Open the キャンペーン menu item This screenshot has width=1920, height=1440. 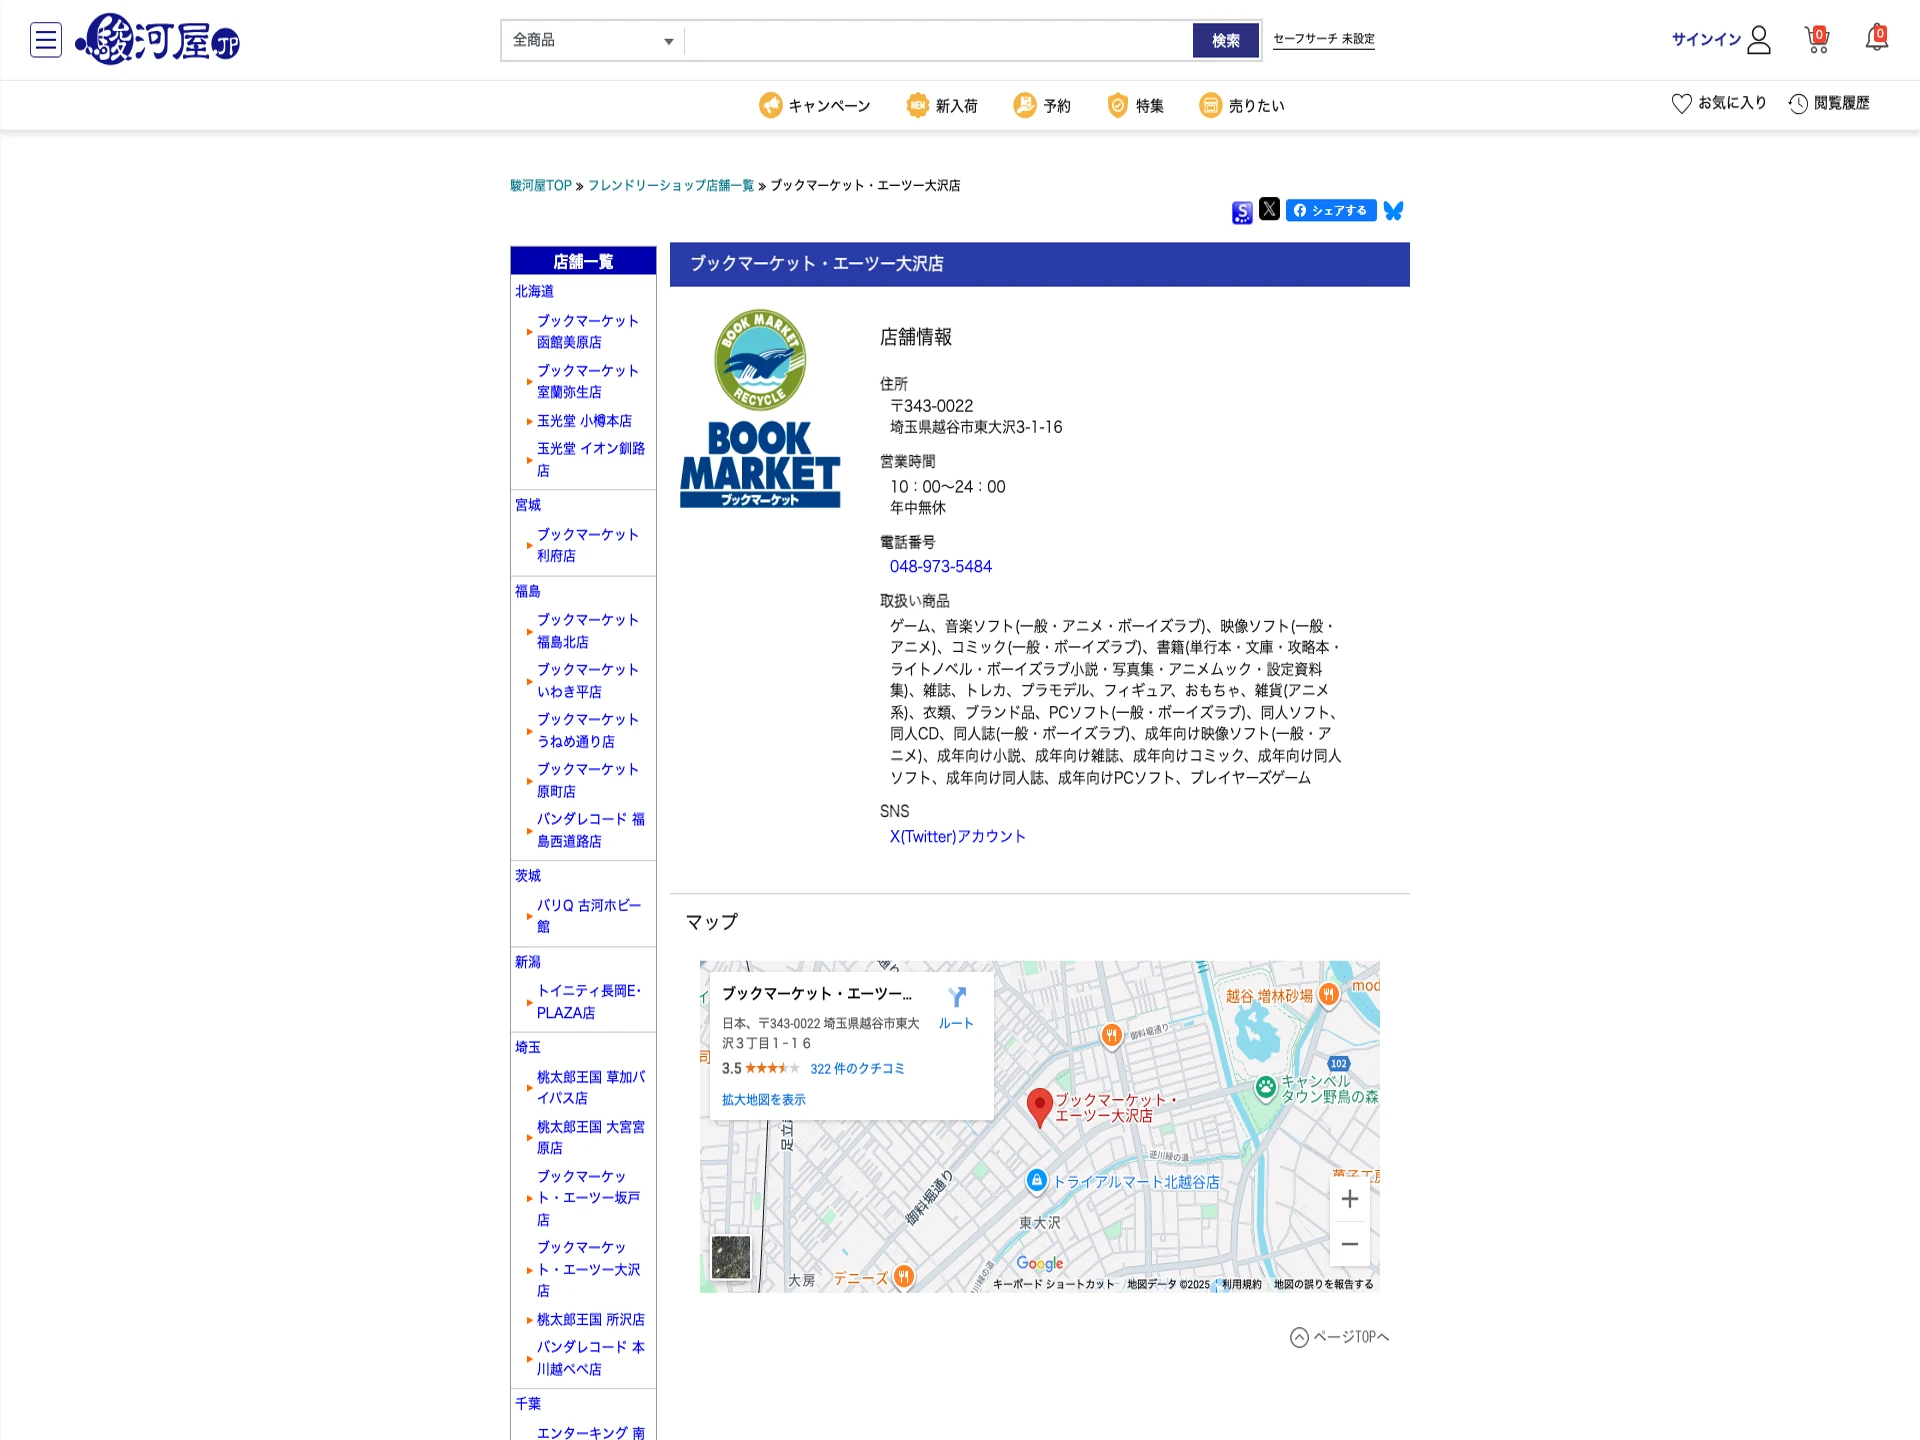pyautogui.click(x=814, y=105)
